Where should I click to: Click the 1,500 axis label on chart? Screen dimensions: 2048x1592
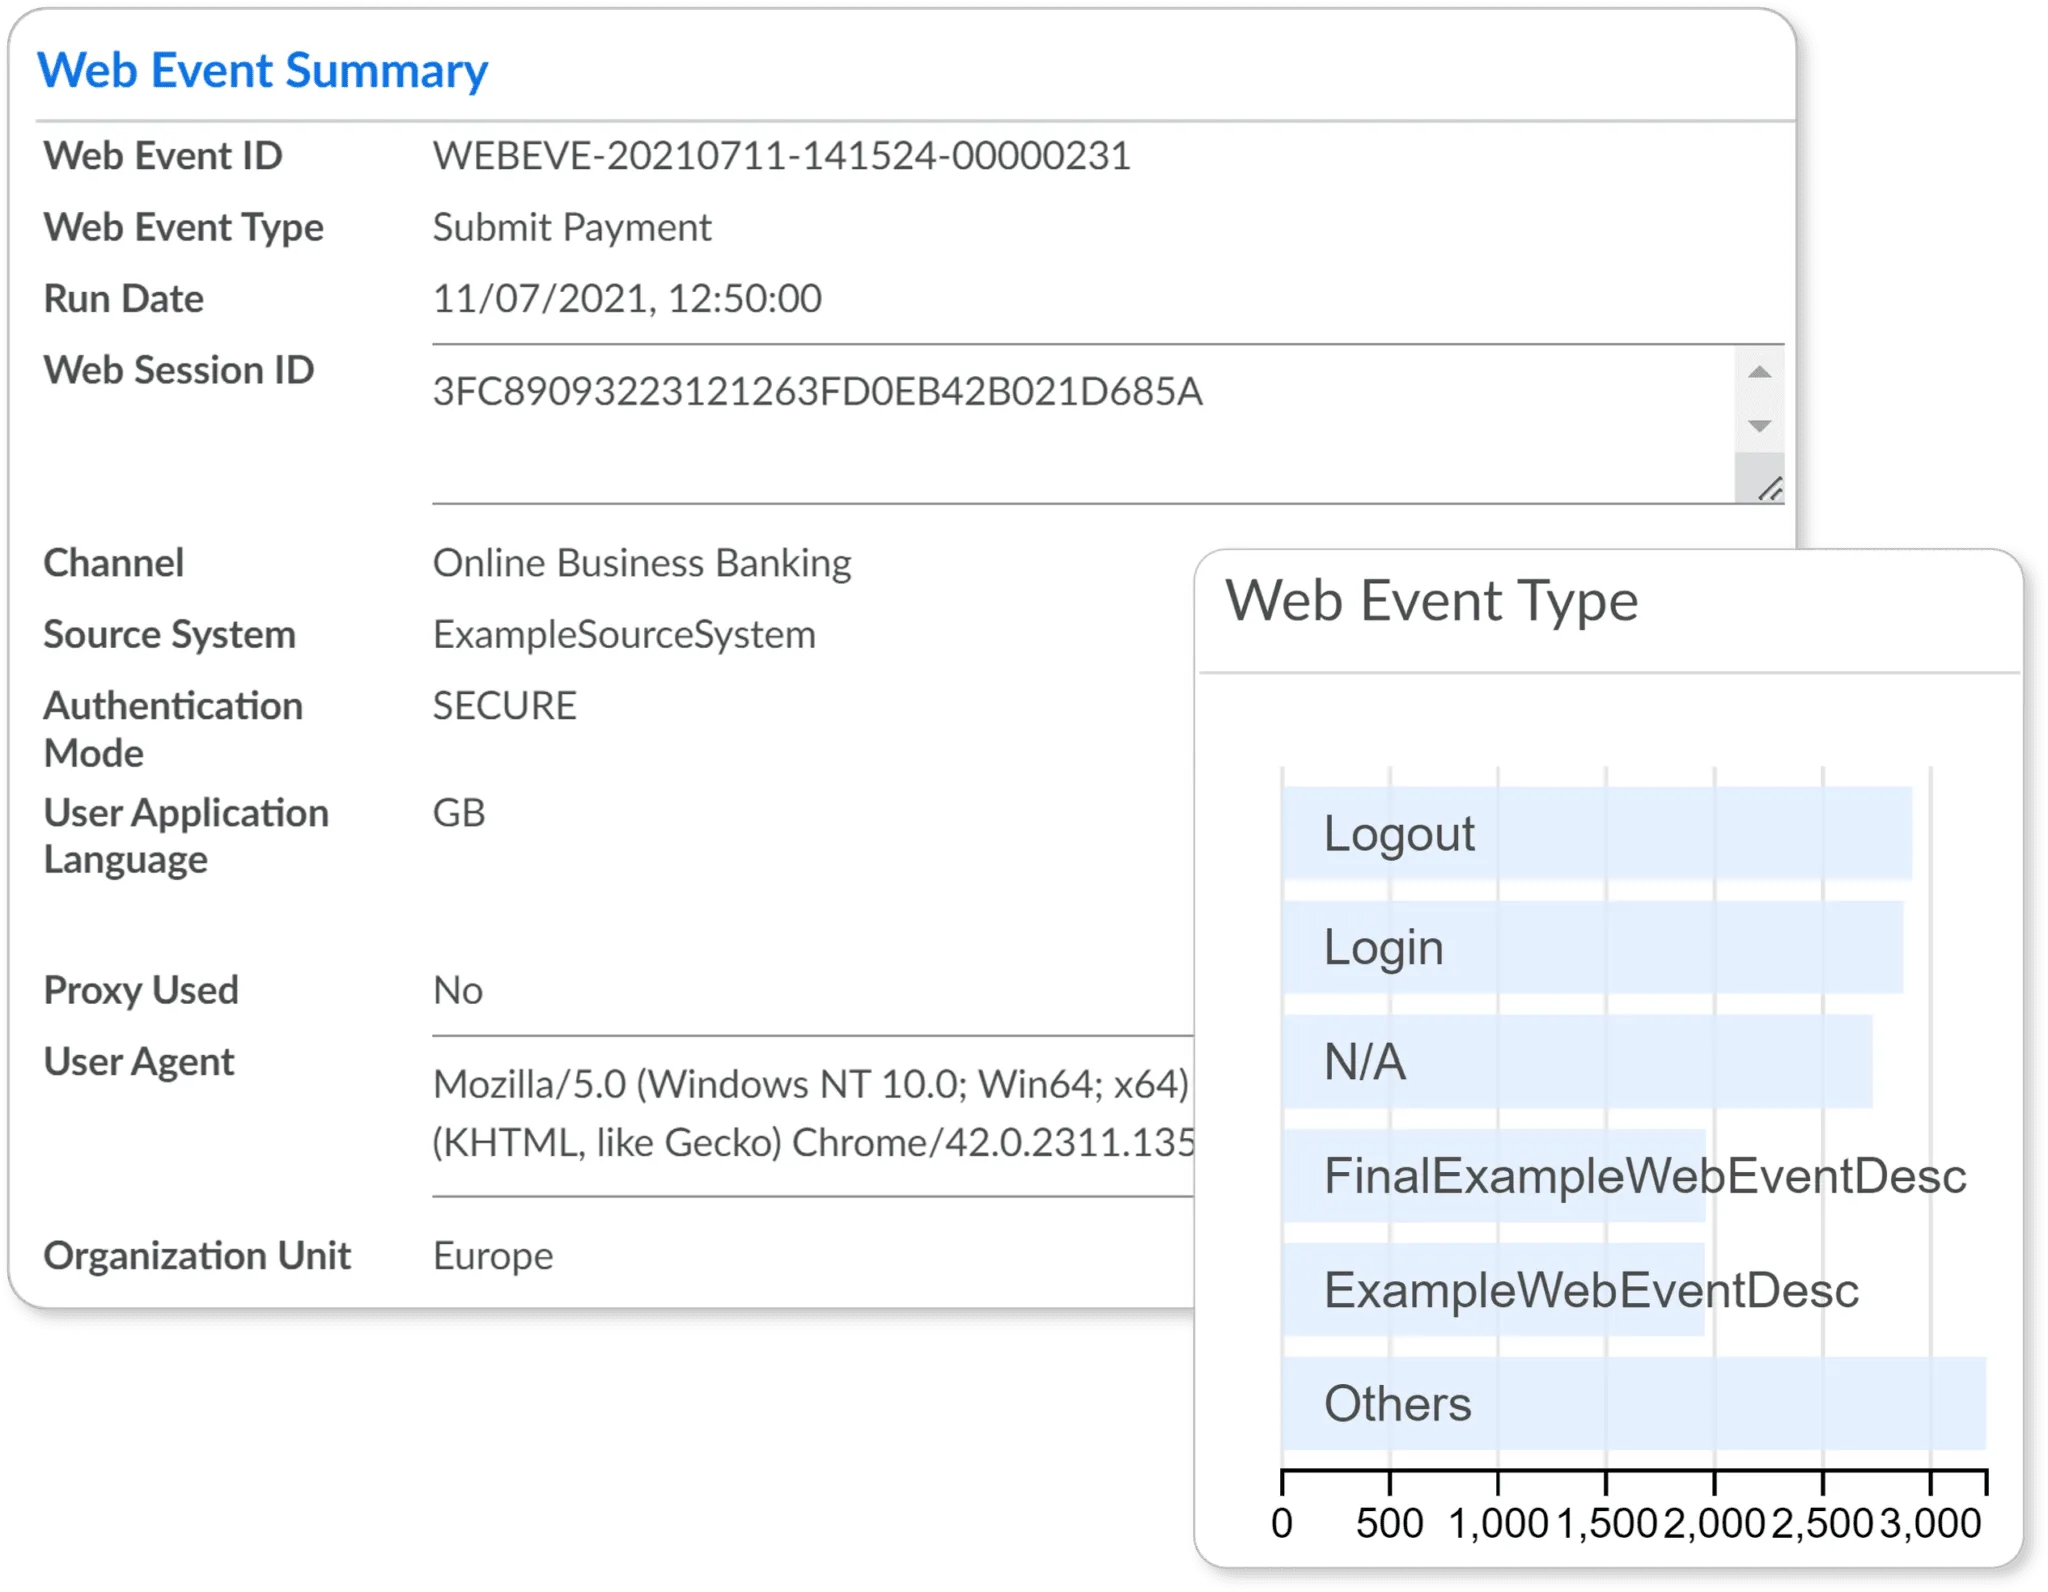tap(1607, 1523)
